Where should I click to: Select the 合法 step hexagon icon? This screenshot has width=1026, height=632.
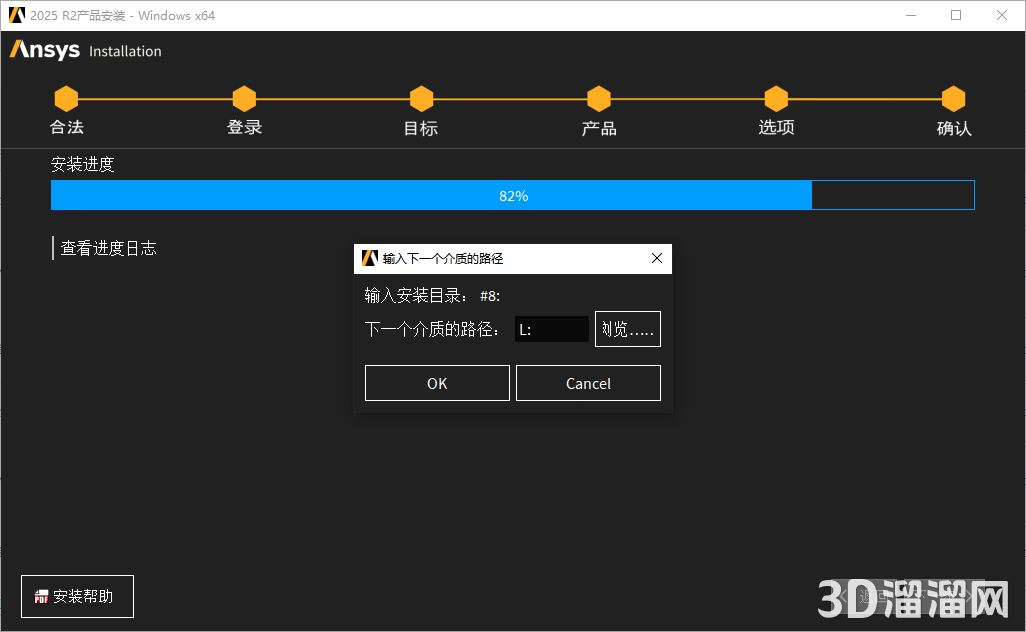tap(66, 98)
